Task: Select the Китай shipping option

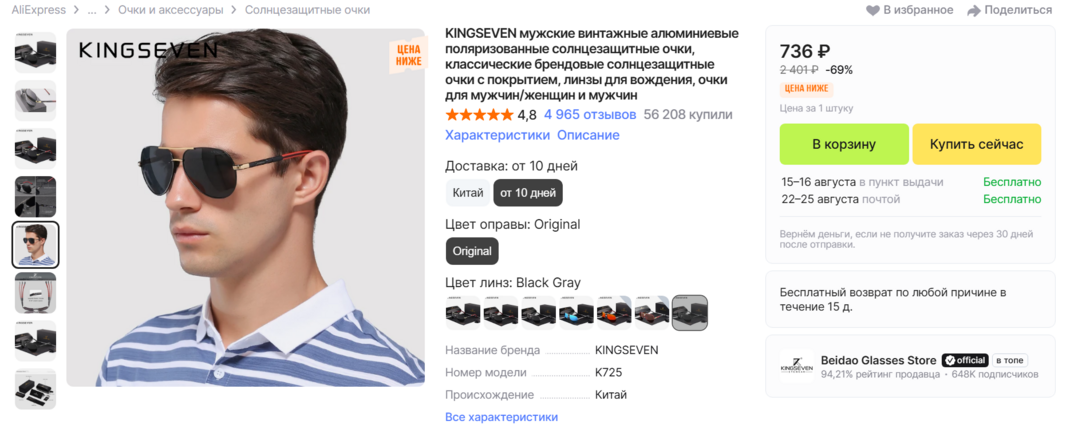Action: coord(468,193)
